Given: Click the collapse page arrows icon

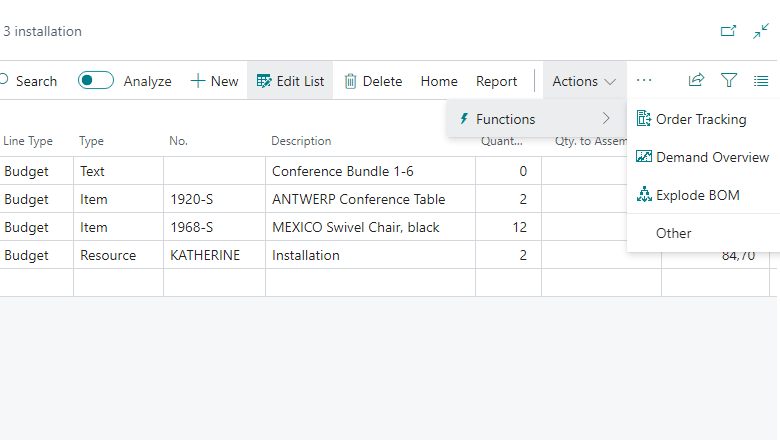Looking at the screenshot, I should click(x=761, y=31).
